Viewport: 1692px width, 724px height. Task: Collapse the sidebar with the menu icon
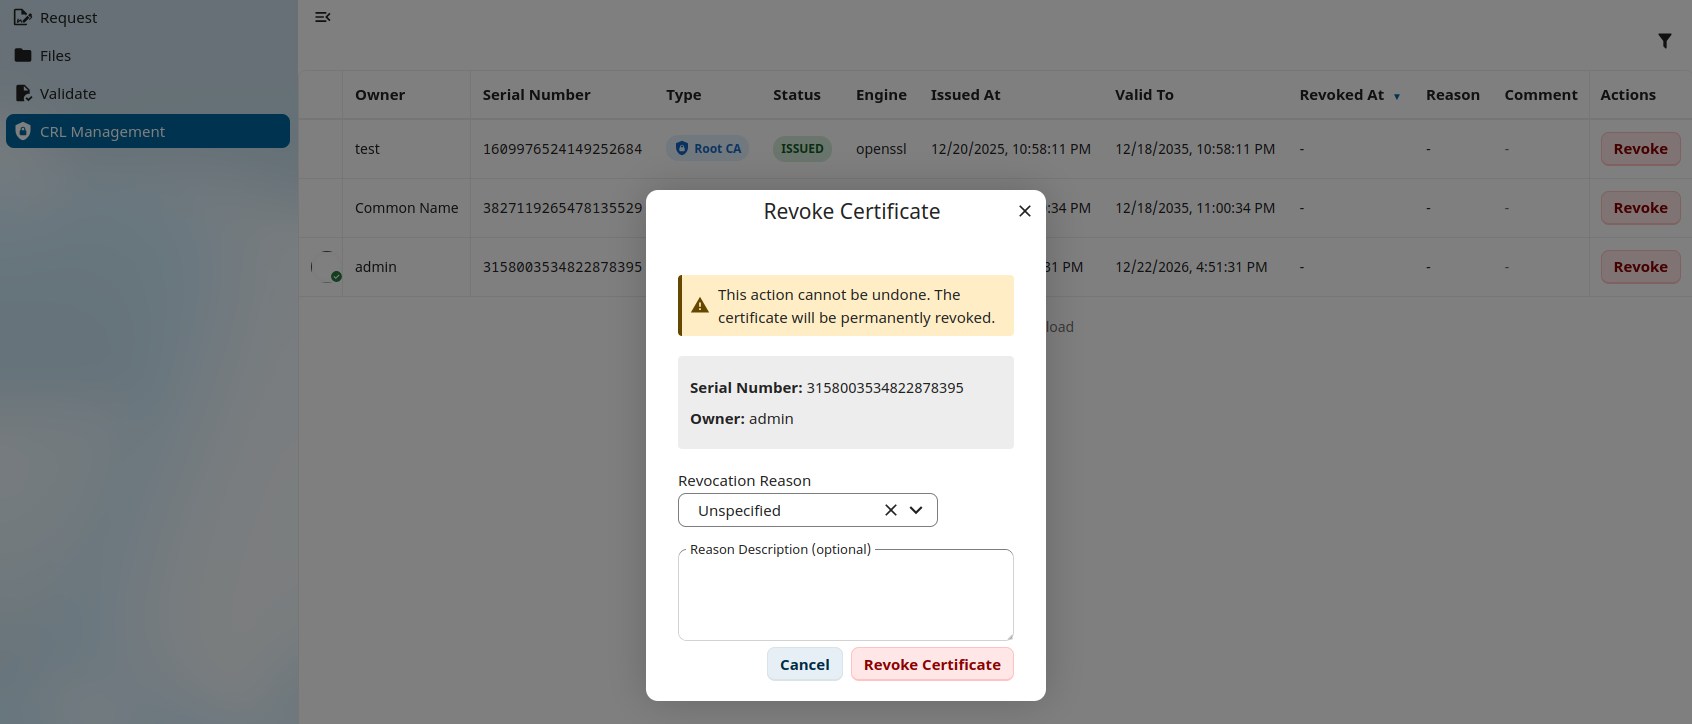coord(323,17)
